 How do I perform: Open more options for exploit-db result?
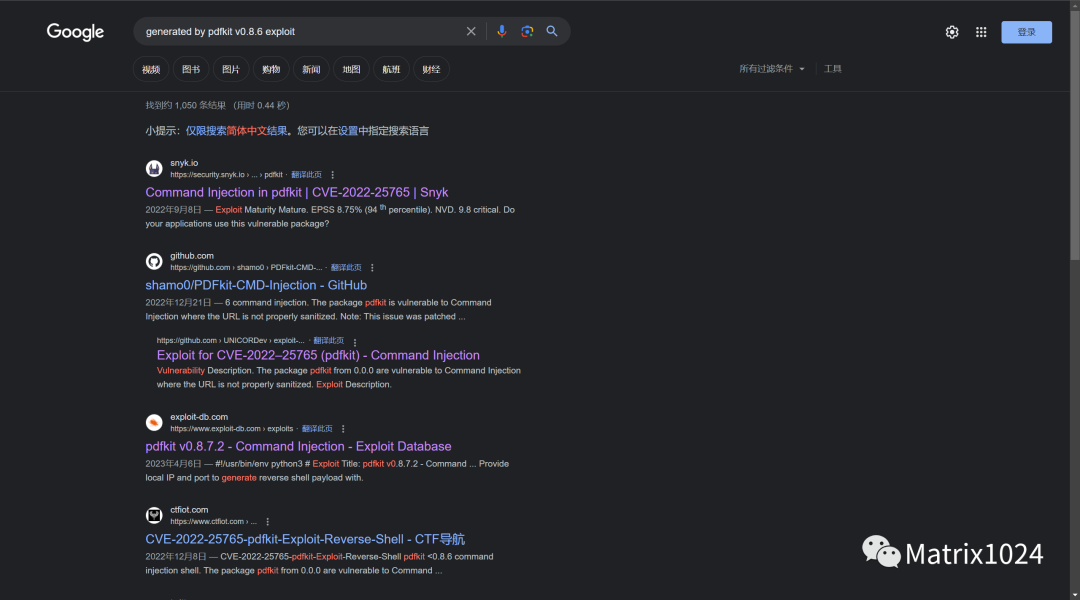click(343, 429)
